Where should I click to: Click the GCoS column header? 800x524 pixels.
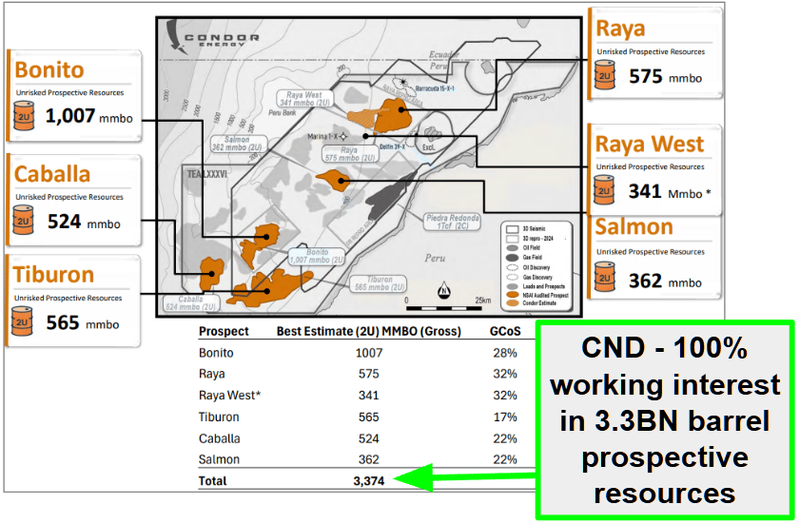[505, 332]
